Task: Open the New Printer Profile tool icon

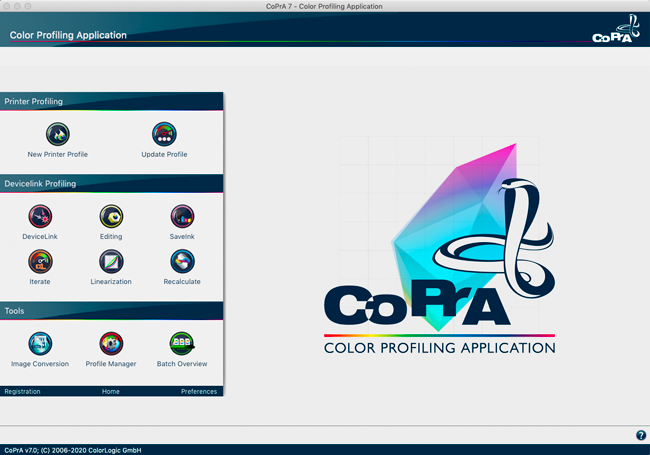Action: (58, 134)
